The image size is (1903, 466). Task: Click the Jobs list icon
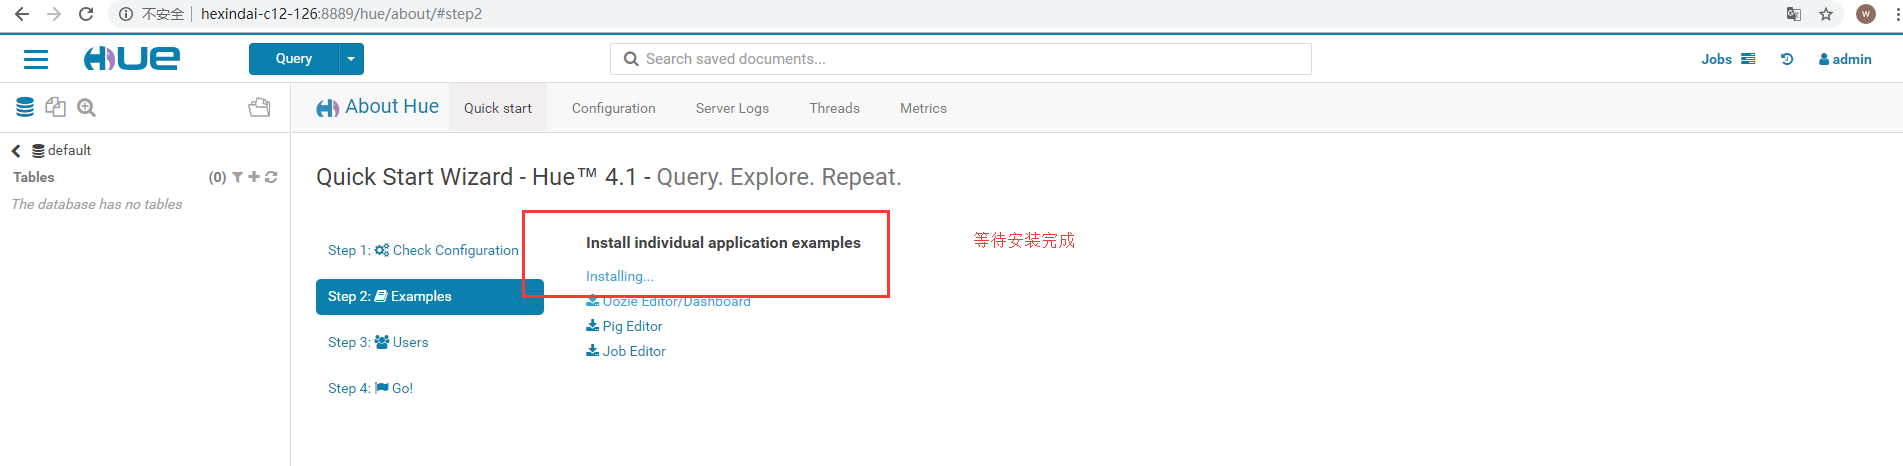1748,59
